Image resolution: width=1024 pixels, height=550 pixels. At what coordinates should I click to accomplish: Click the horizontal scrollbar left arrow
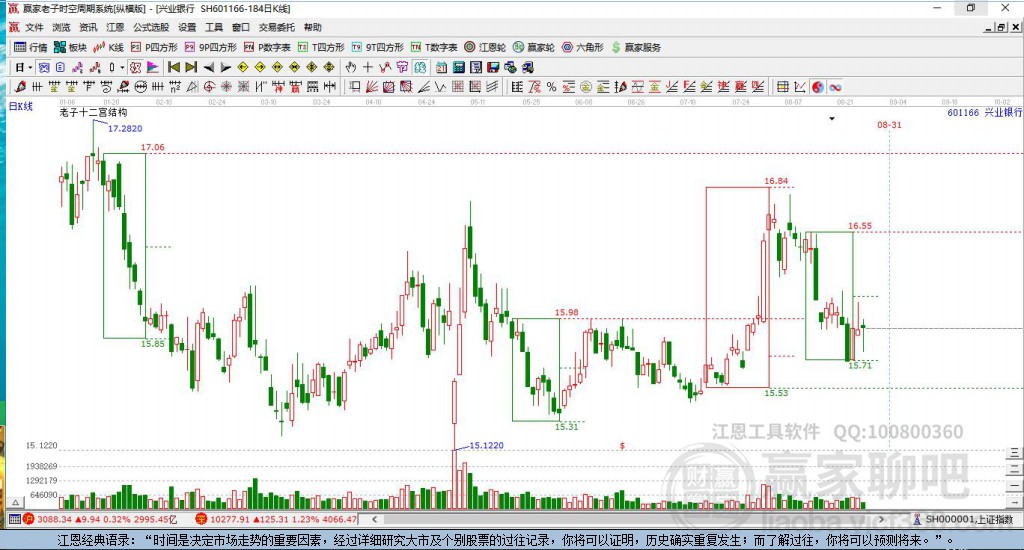tap(374, 519)
